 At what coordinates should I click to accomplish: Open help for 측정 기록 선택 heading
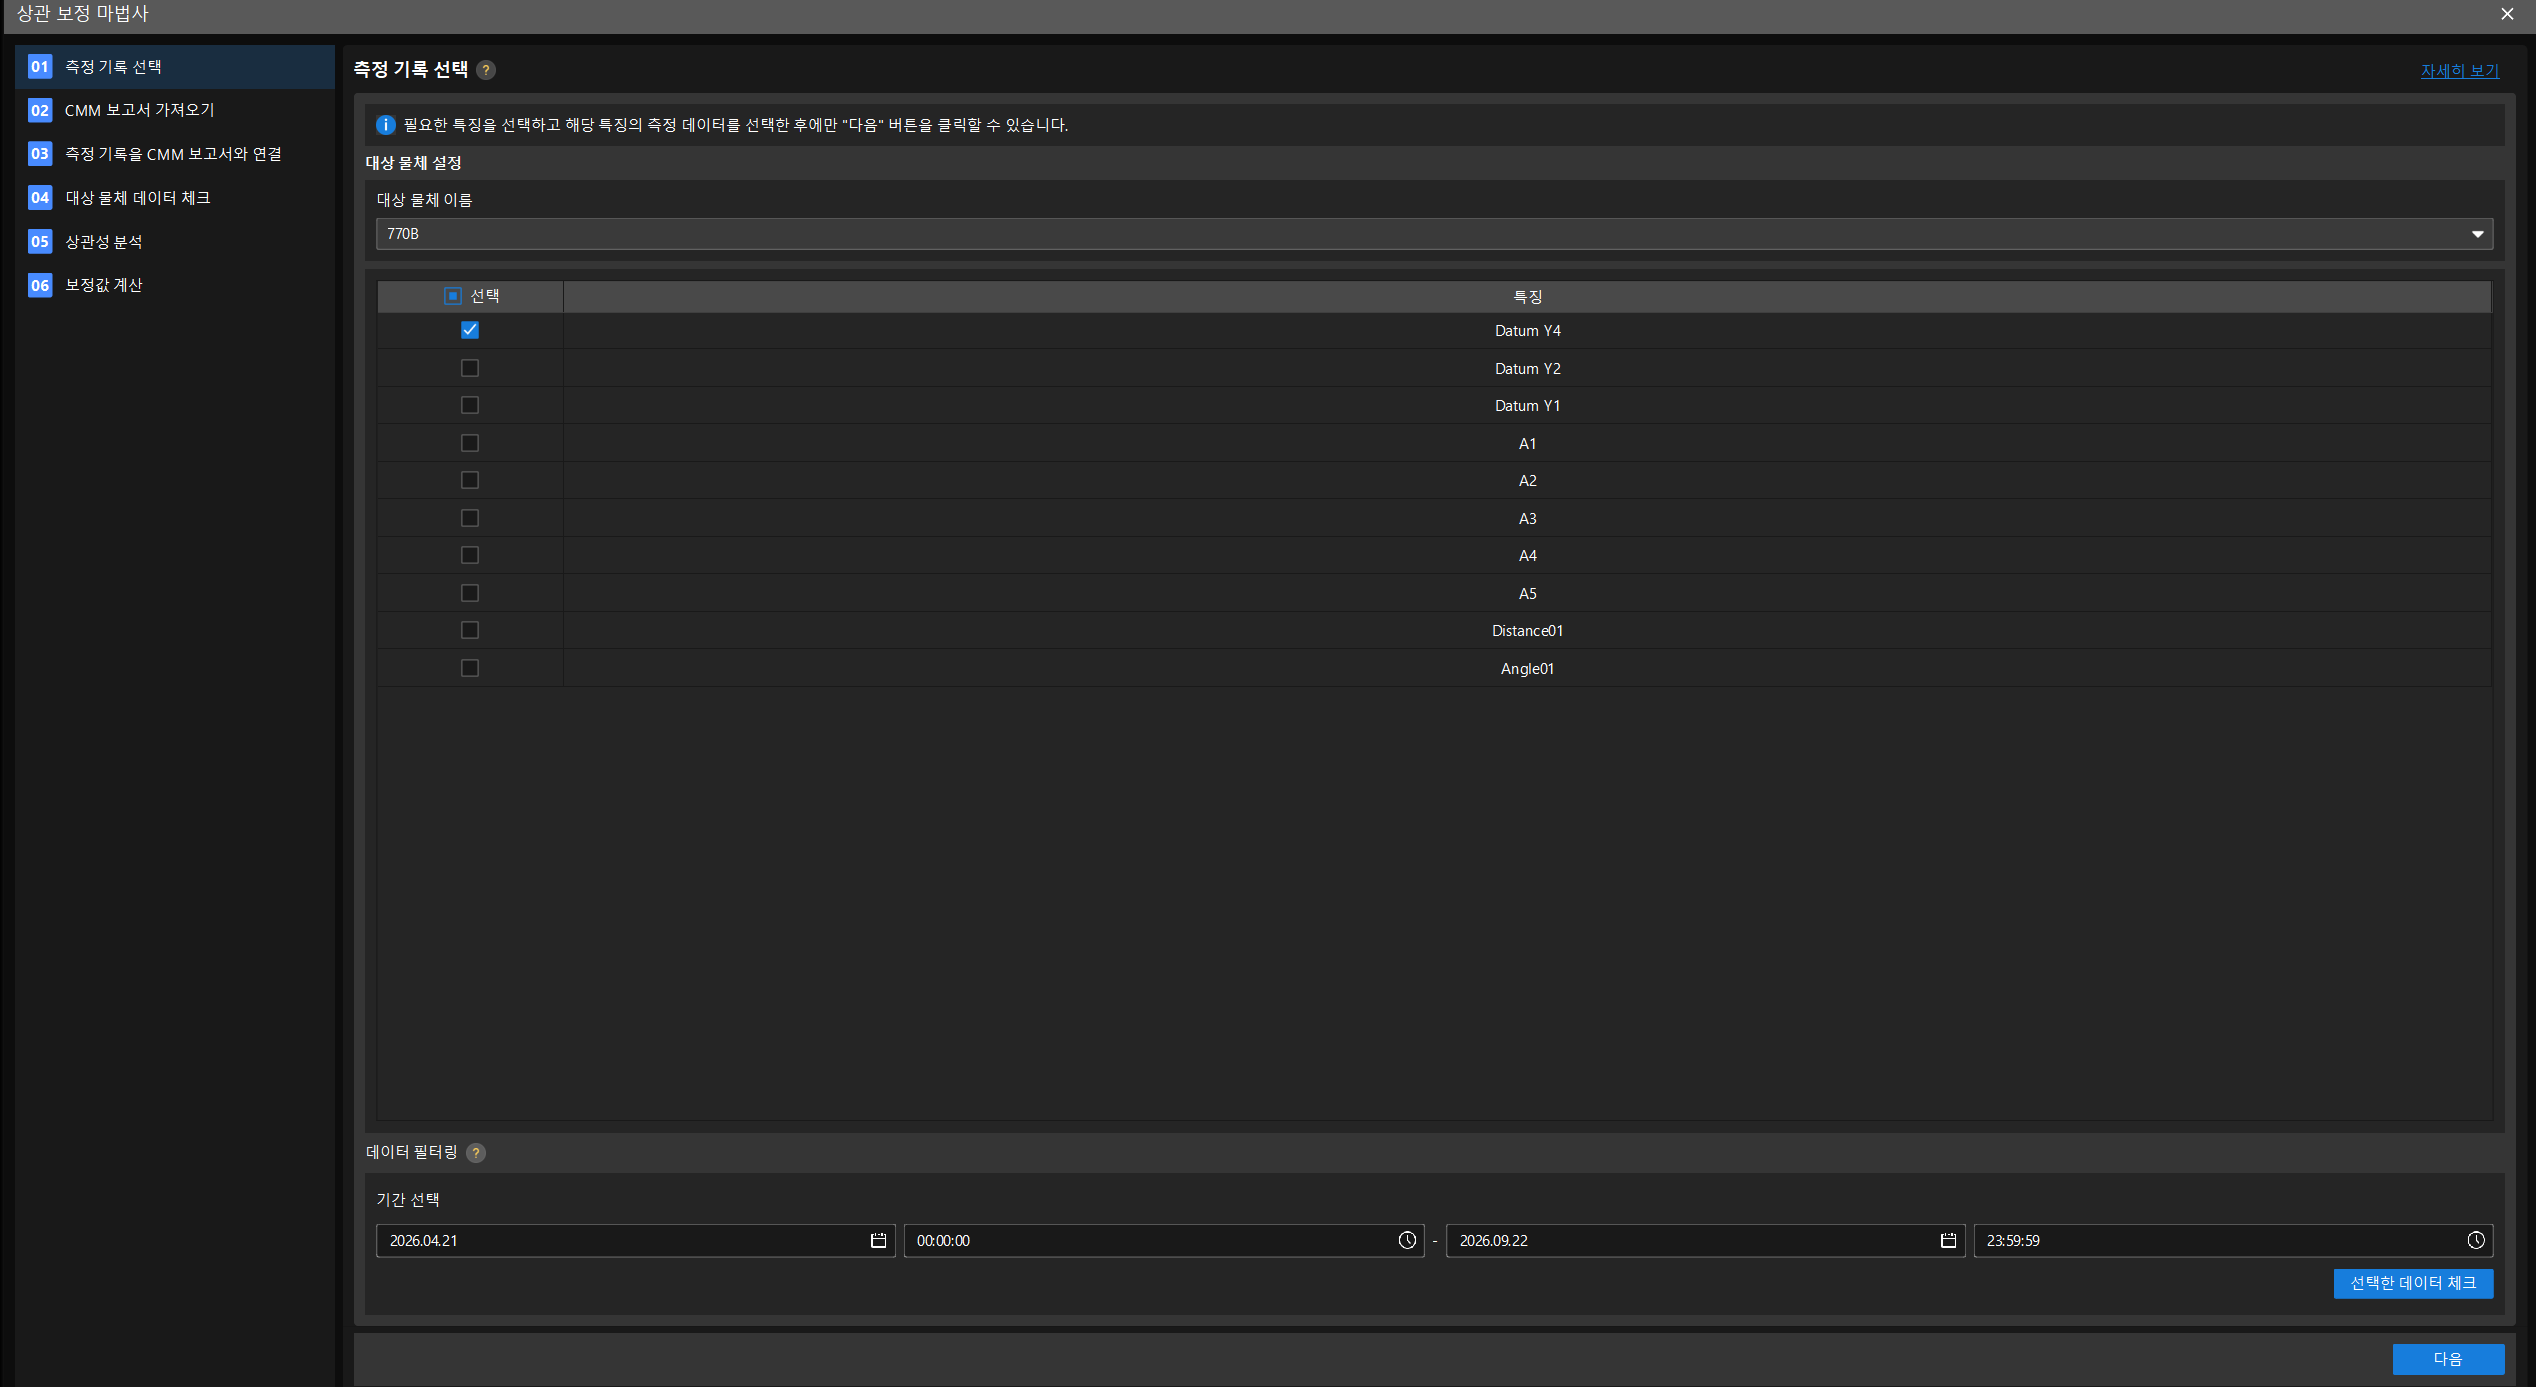(486, 70)
